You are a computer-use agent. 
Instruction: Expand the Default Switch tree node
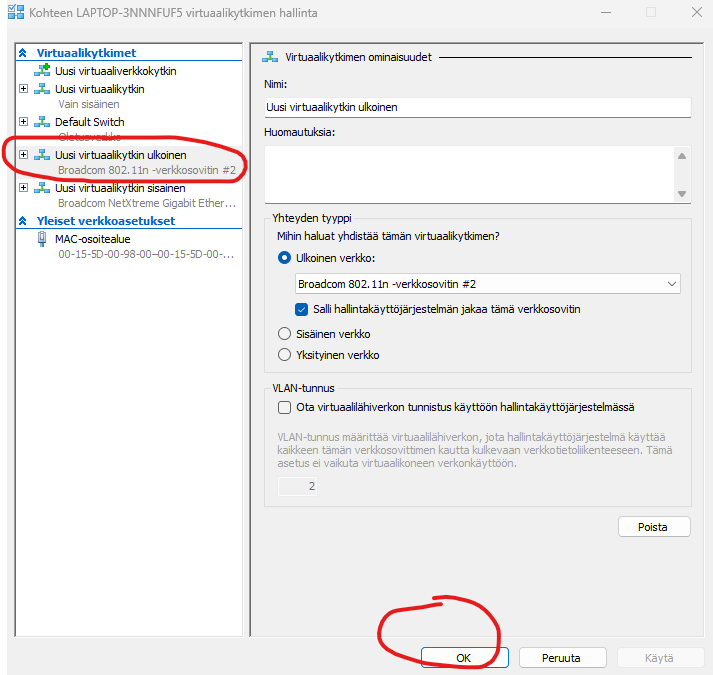click(x=24, y=121)
